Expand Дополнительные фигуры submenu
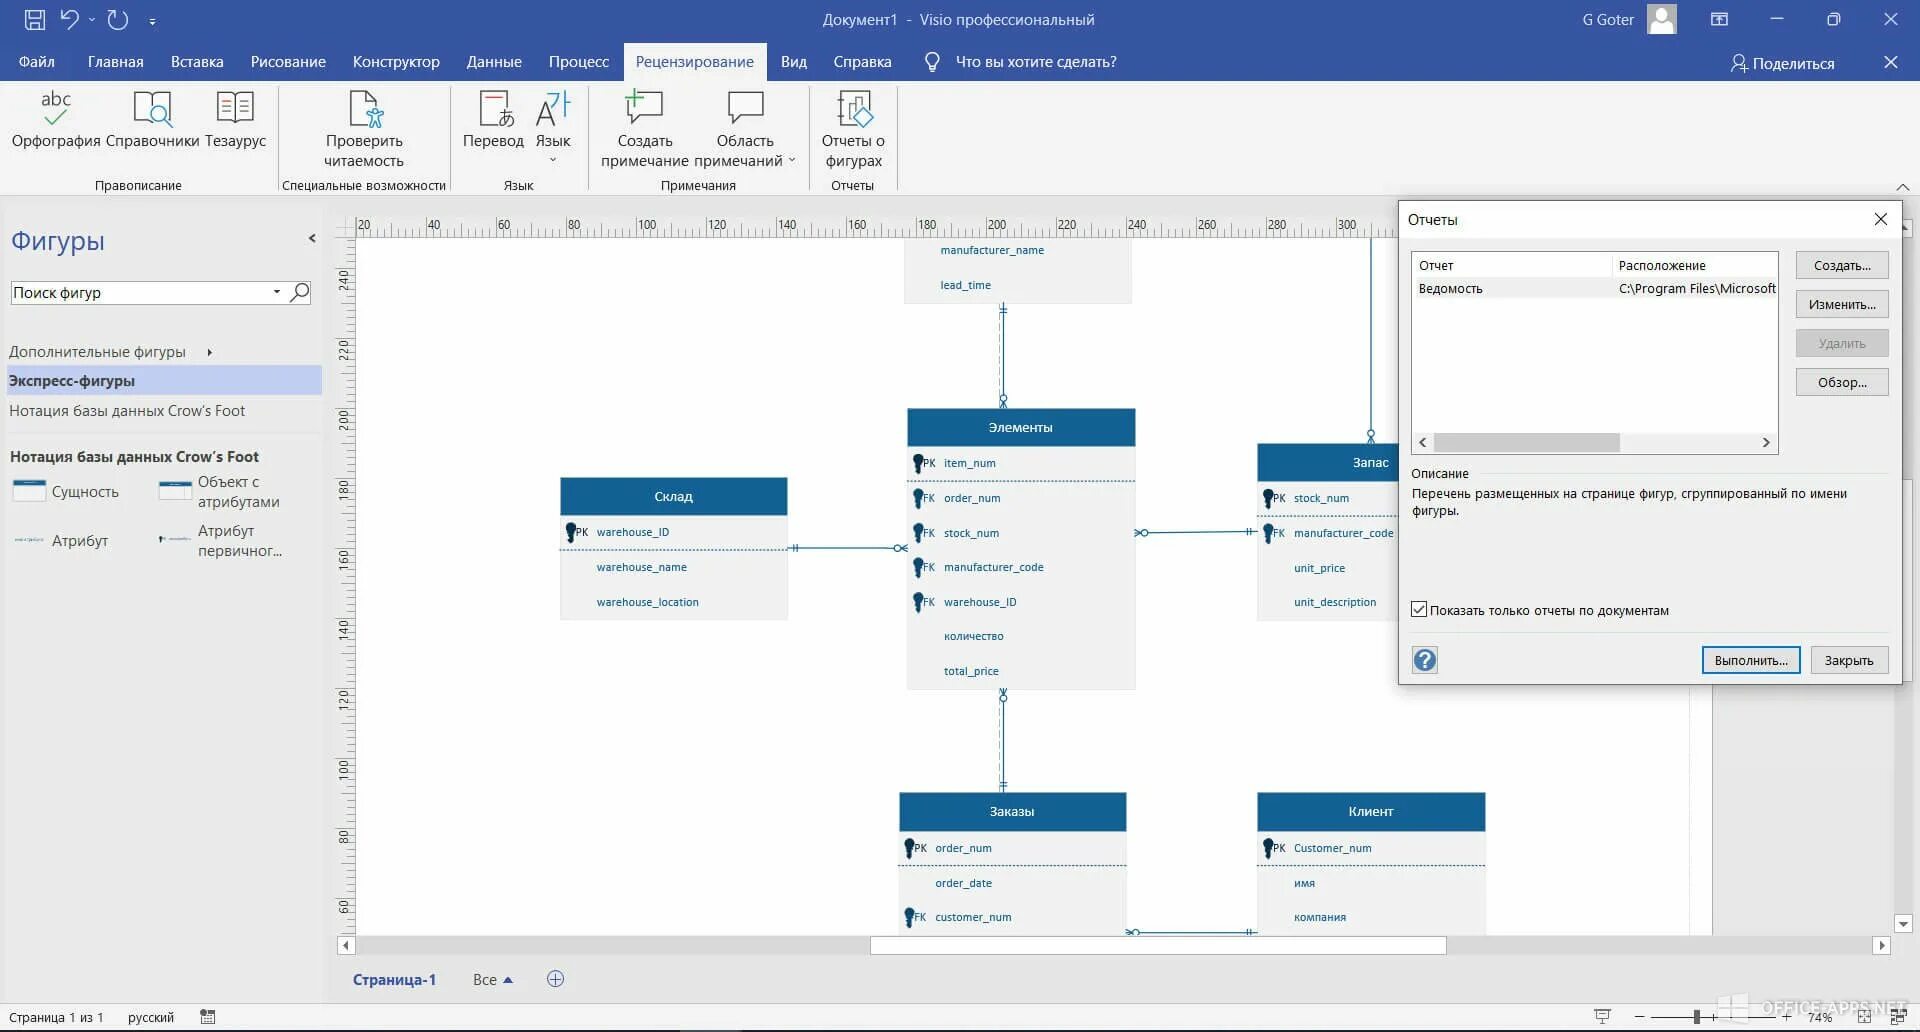The height and width of the screenshot is (1032, 1920). (110, 352)
